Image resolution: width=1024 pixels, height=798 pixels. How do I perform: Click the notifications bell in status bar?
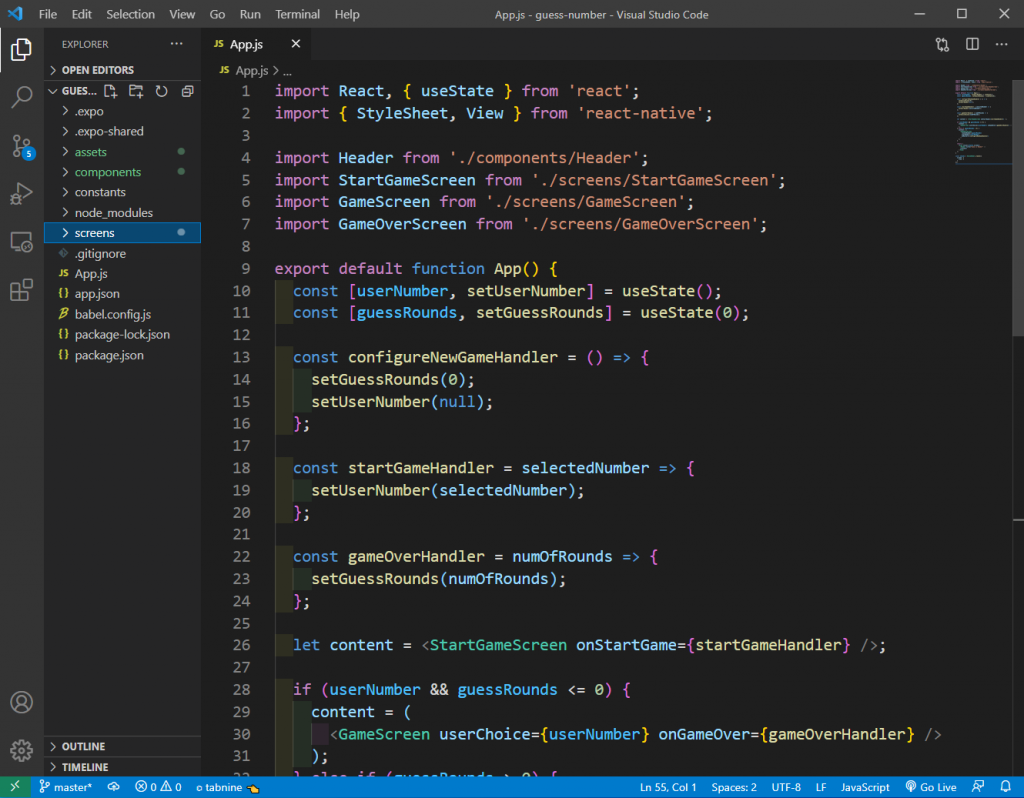[x=1006, y=787]
